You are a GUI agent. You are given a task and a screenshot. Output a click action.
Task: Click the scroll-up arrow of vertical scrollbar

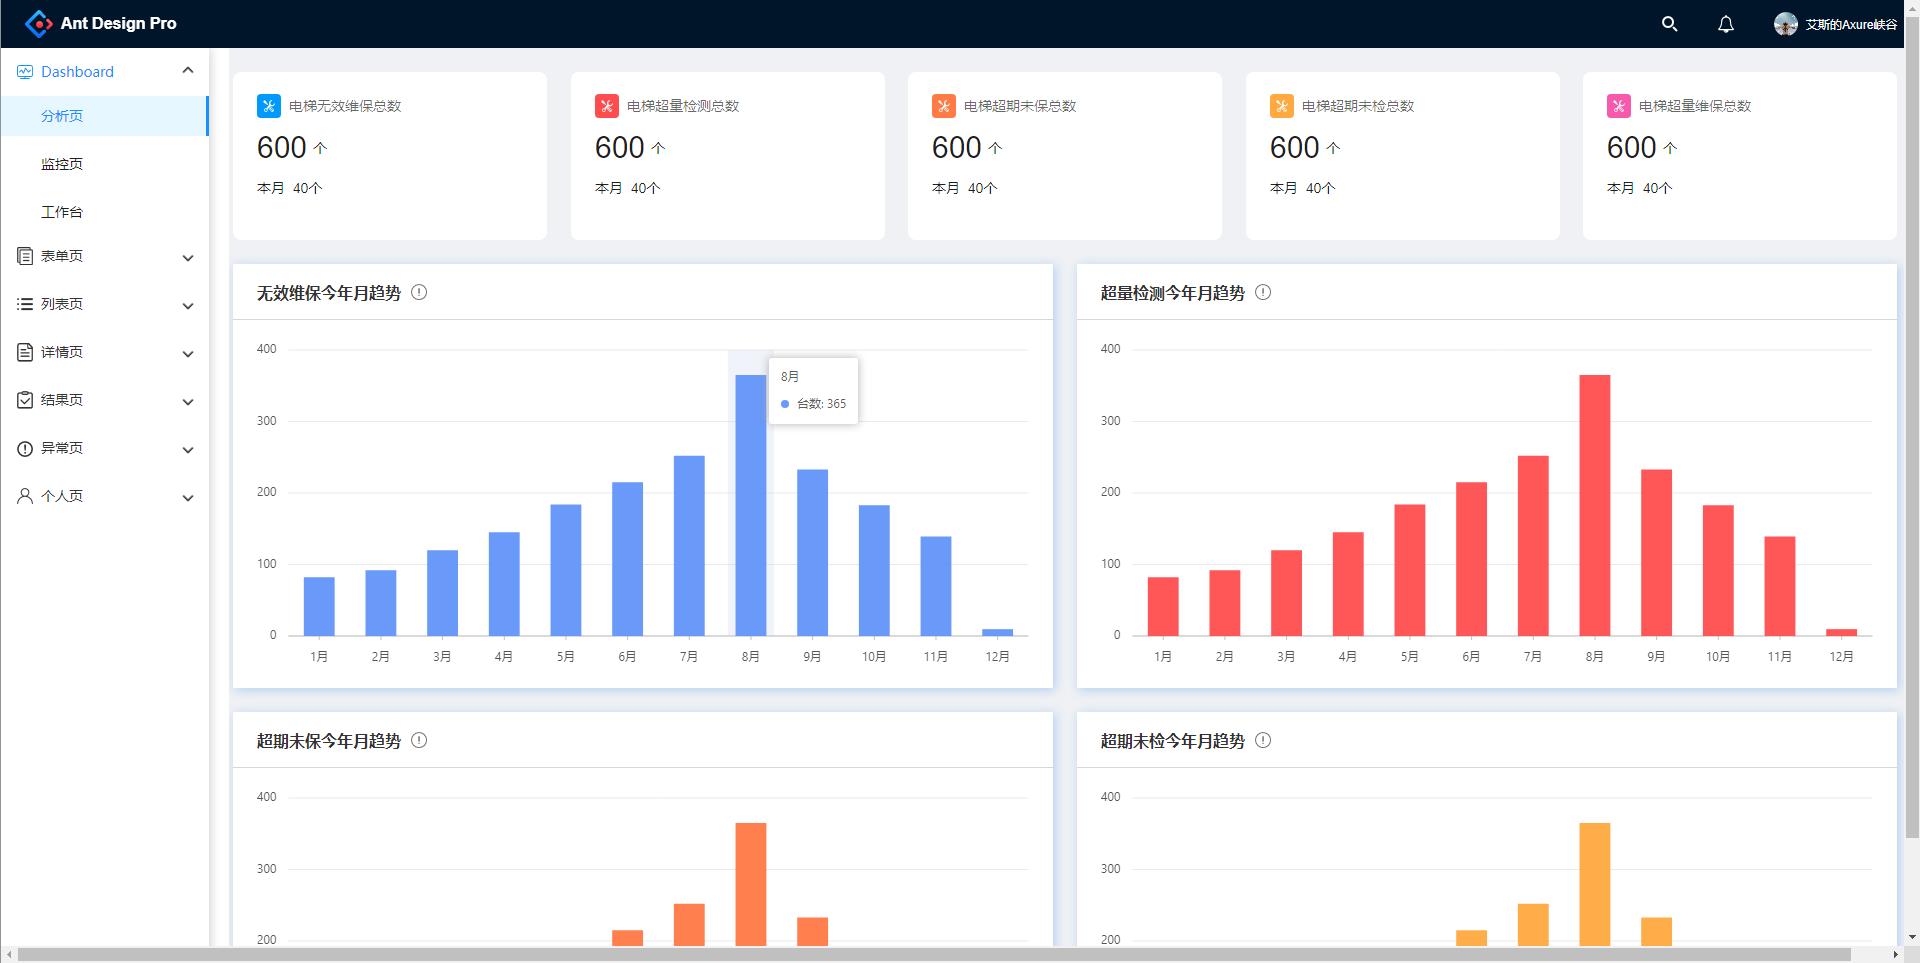[1911, 8]
